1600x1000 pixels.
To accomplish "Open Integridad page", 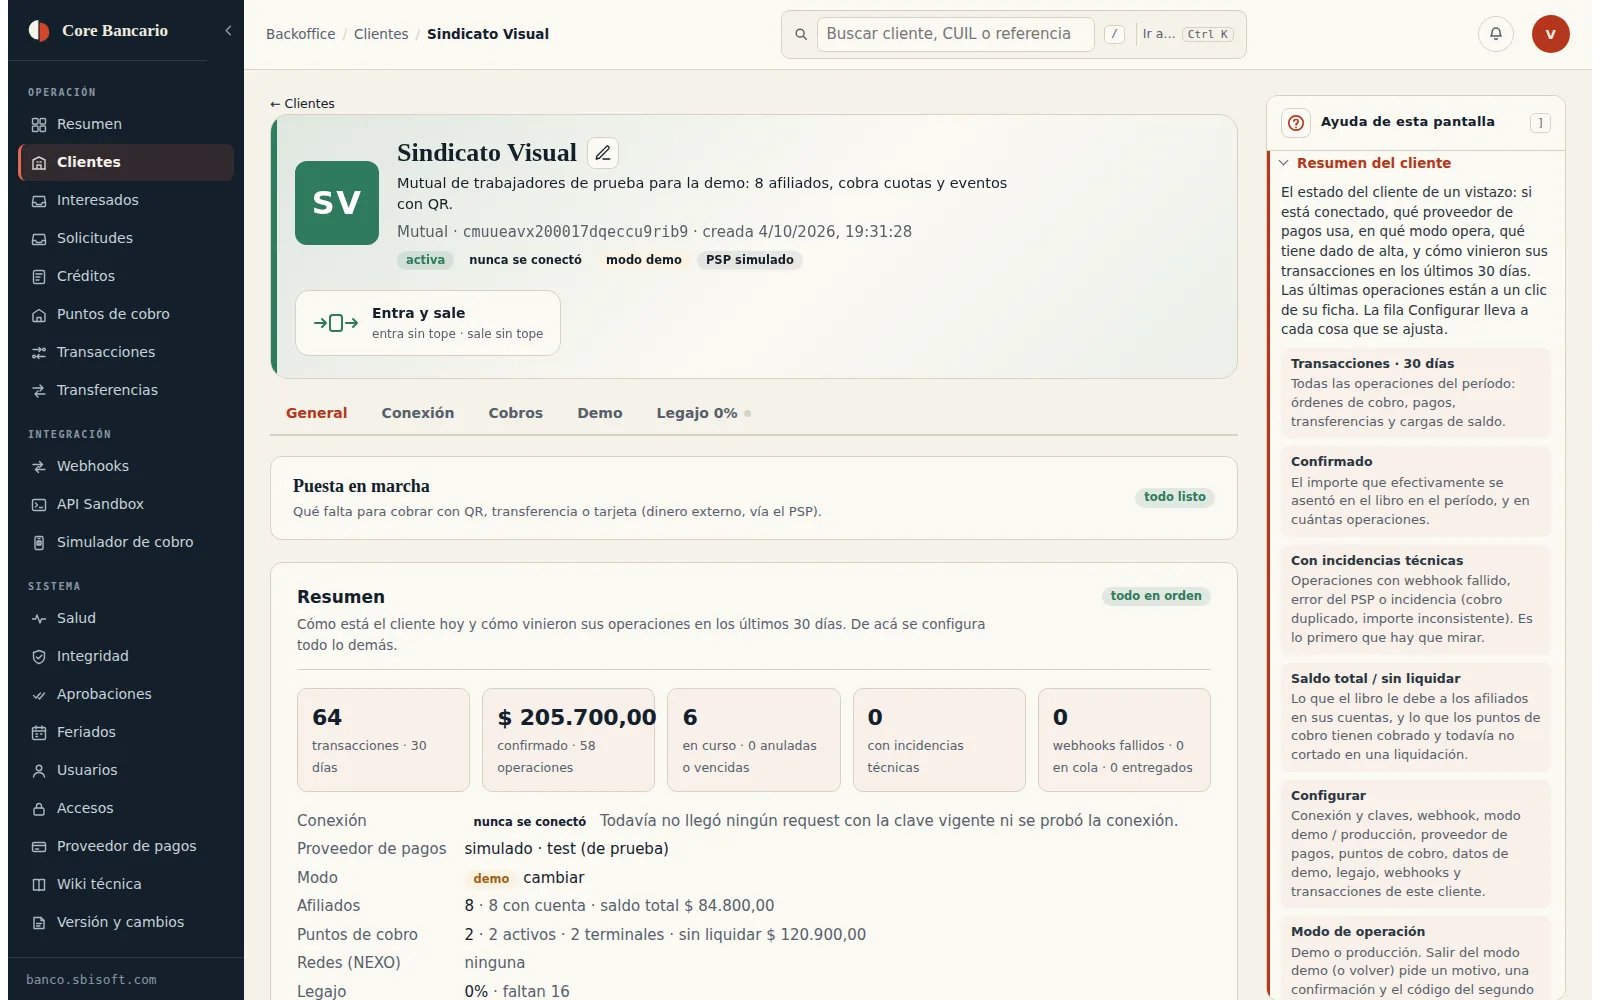I will [126, 656].
